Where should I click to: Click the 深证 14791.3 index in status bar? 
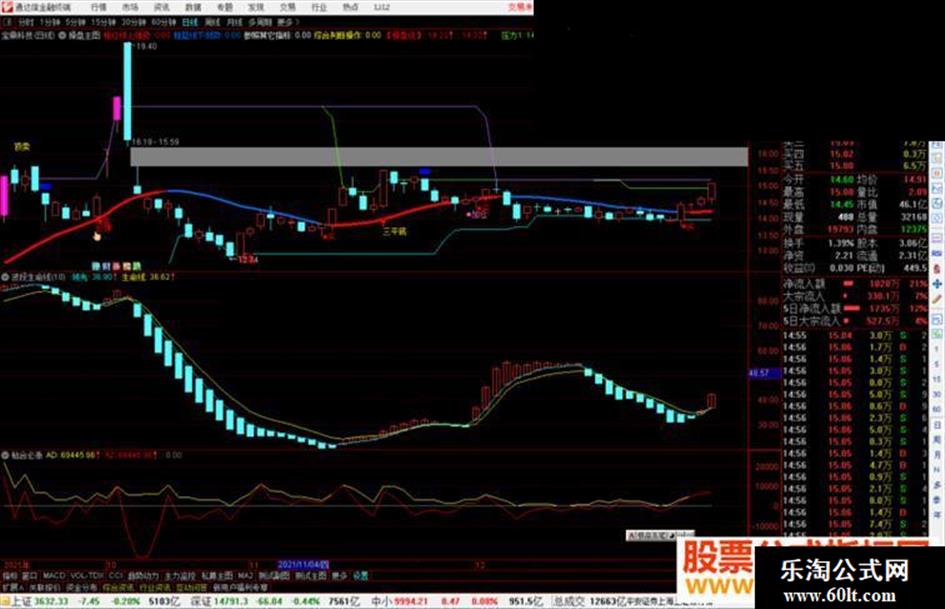219,601
